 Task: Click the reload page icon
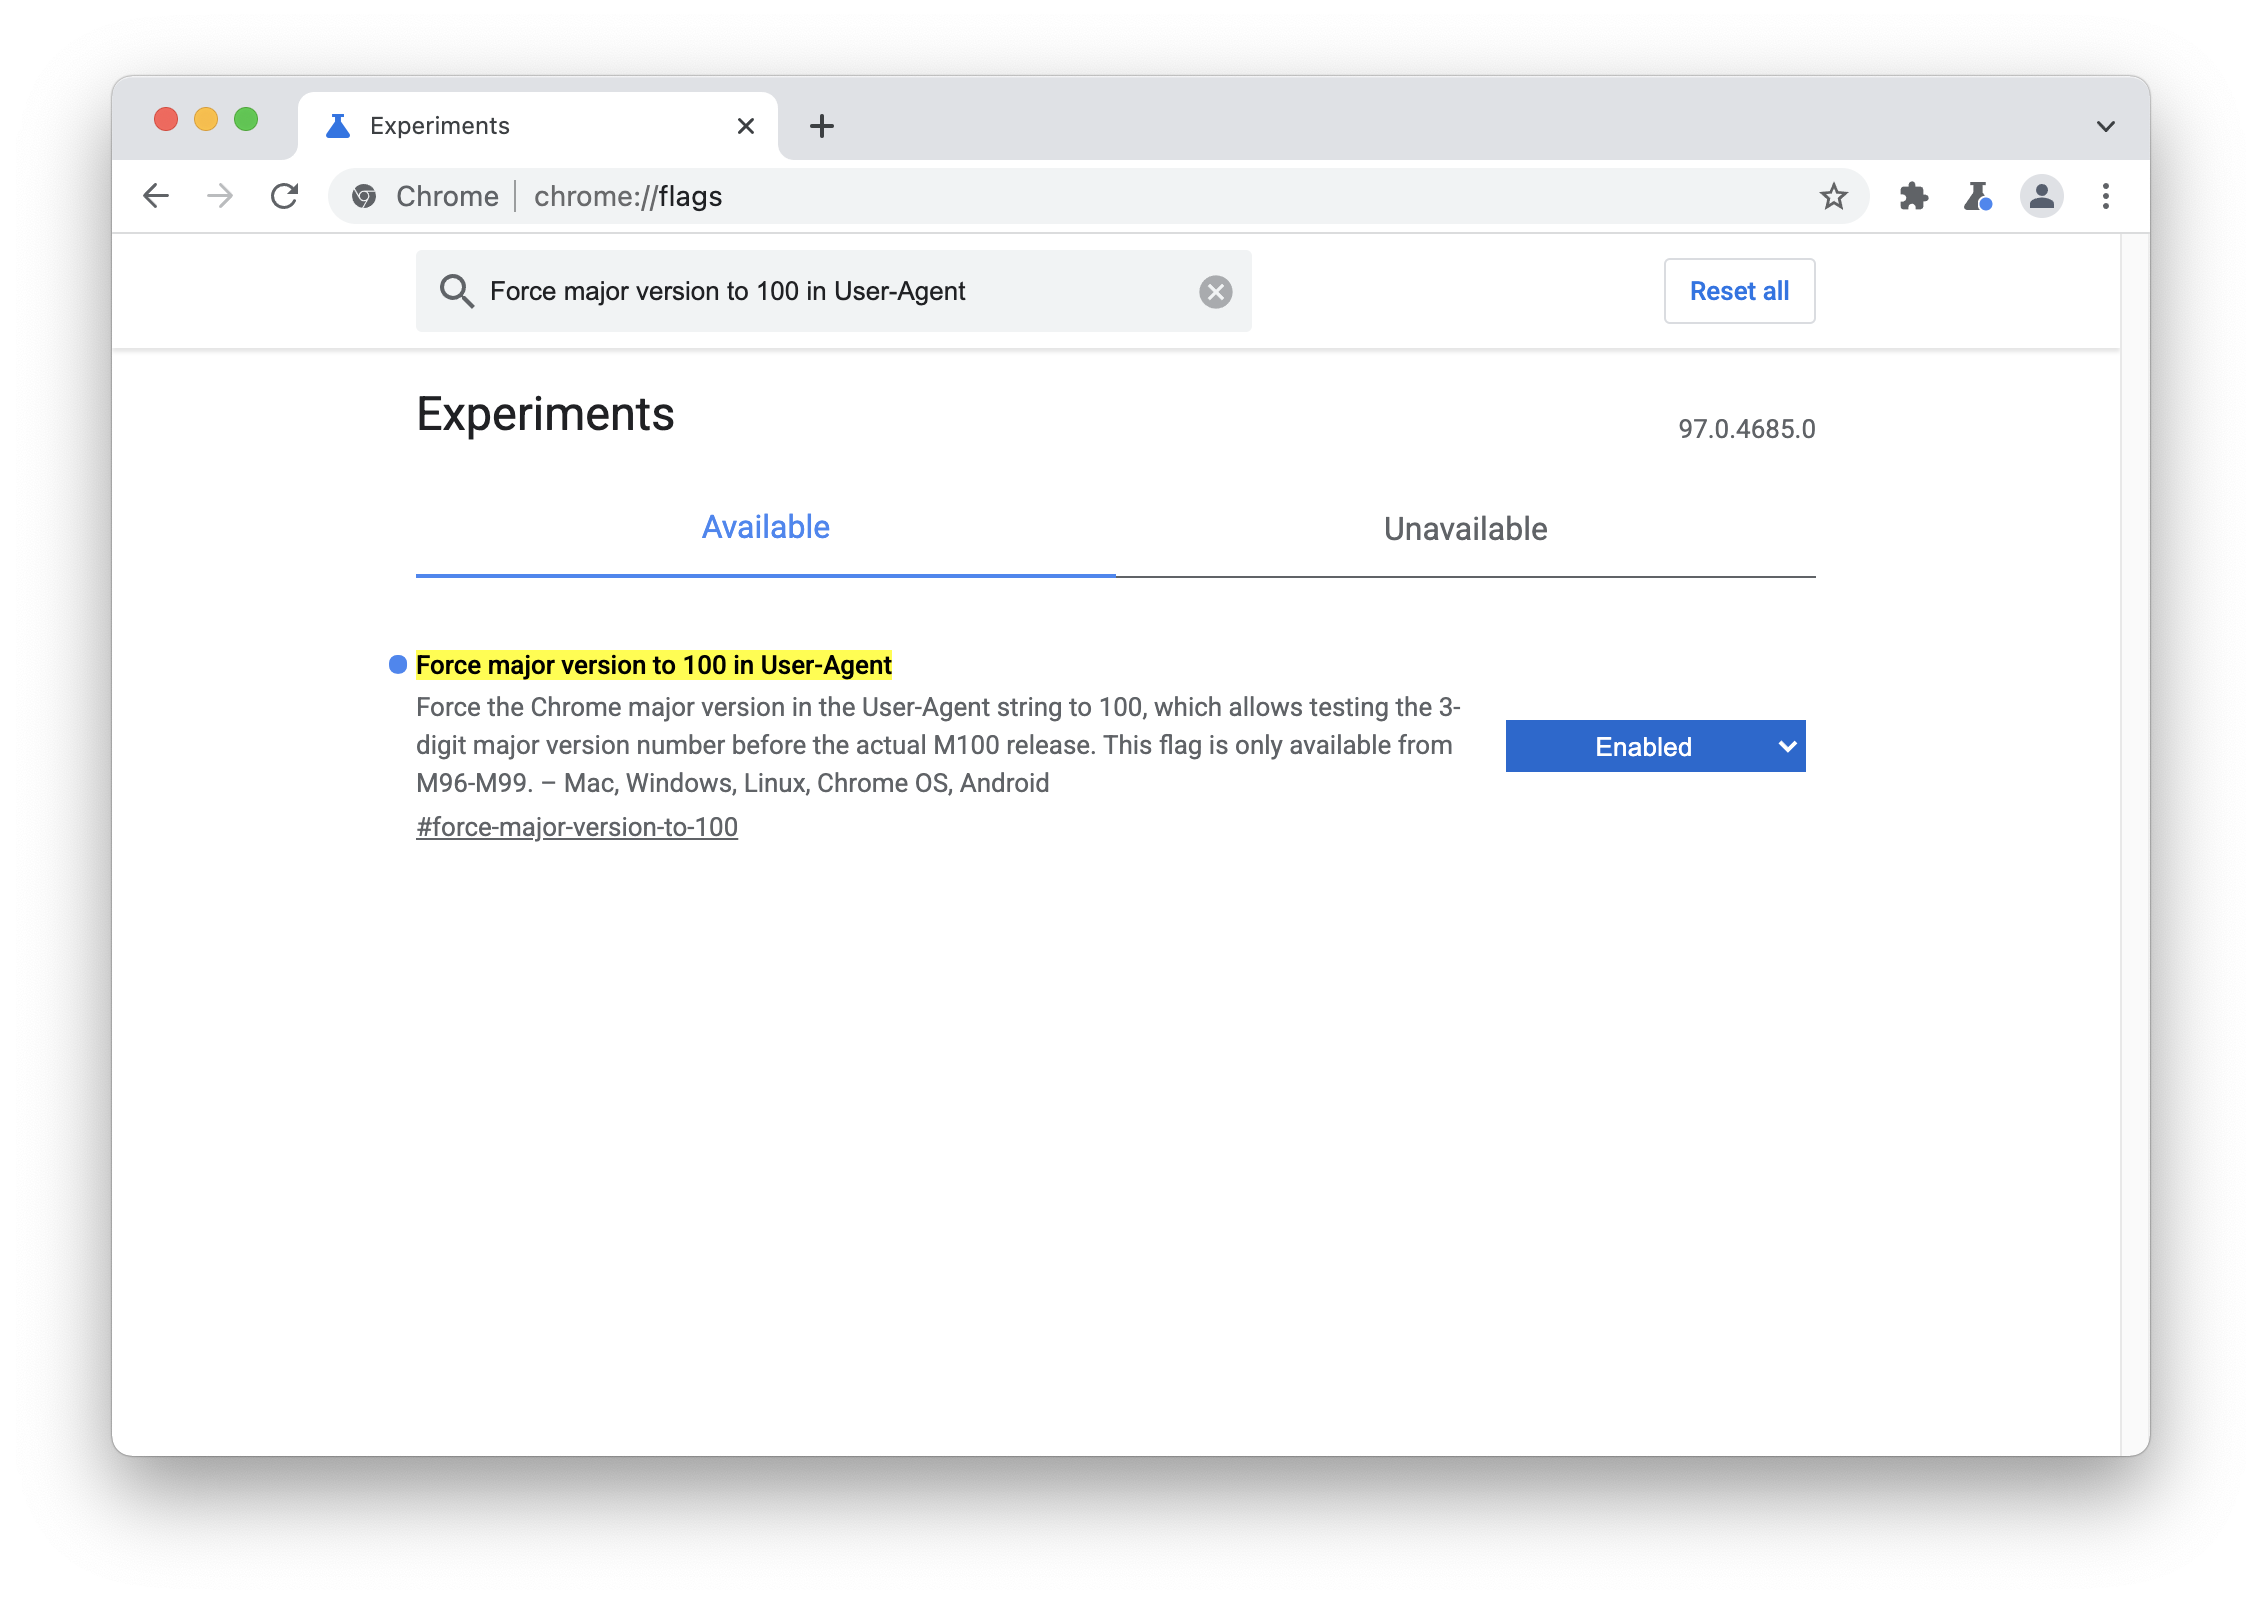coord(283,194)
